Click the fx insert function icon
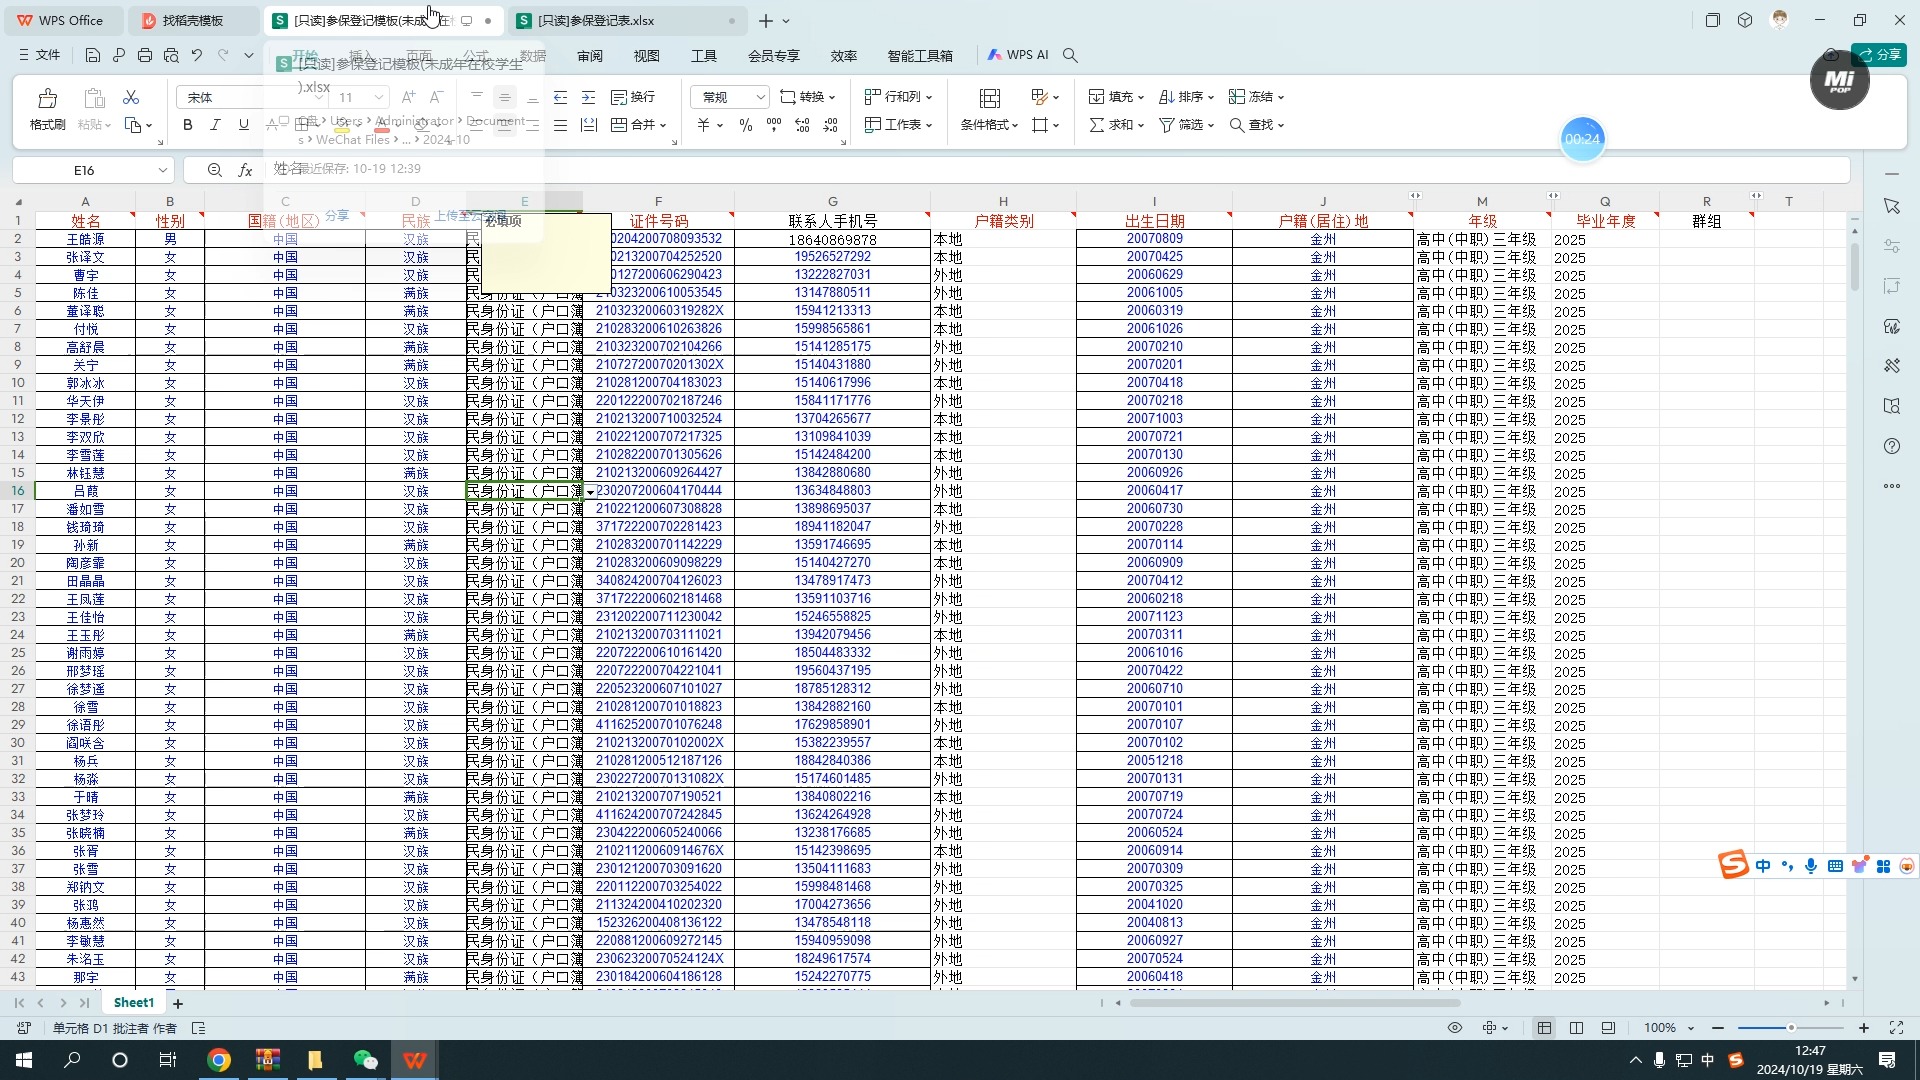Image resolution: width=1920 pixels, height=1080 pixels. point(245,171)
